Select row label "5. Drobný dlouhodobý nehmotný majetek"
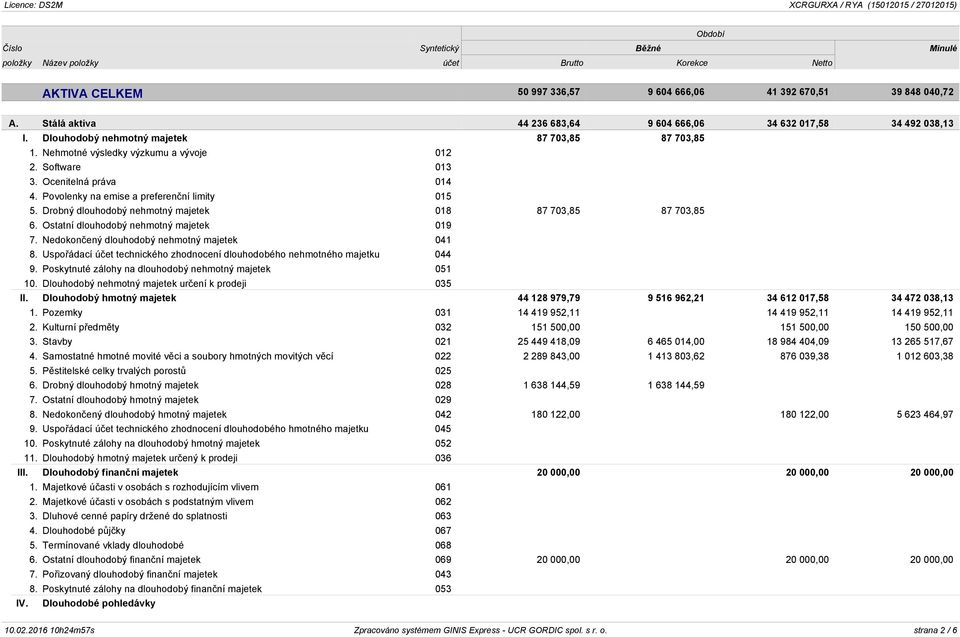The image size is (960, 637). point(119,211)
